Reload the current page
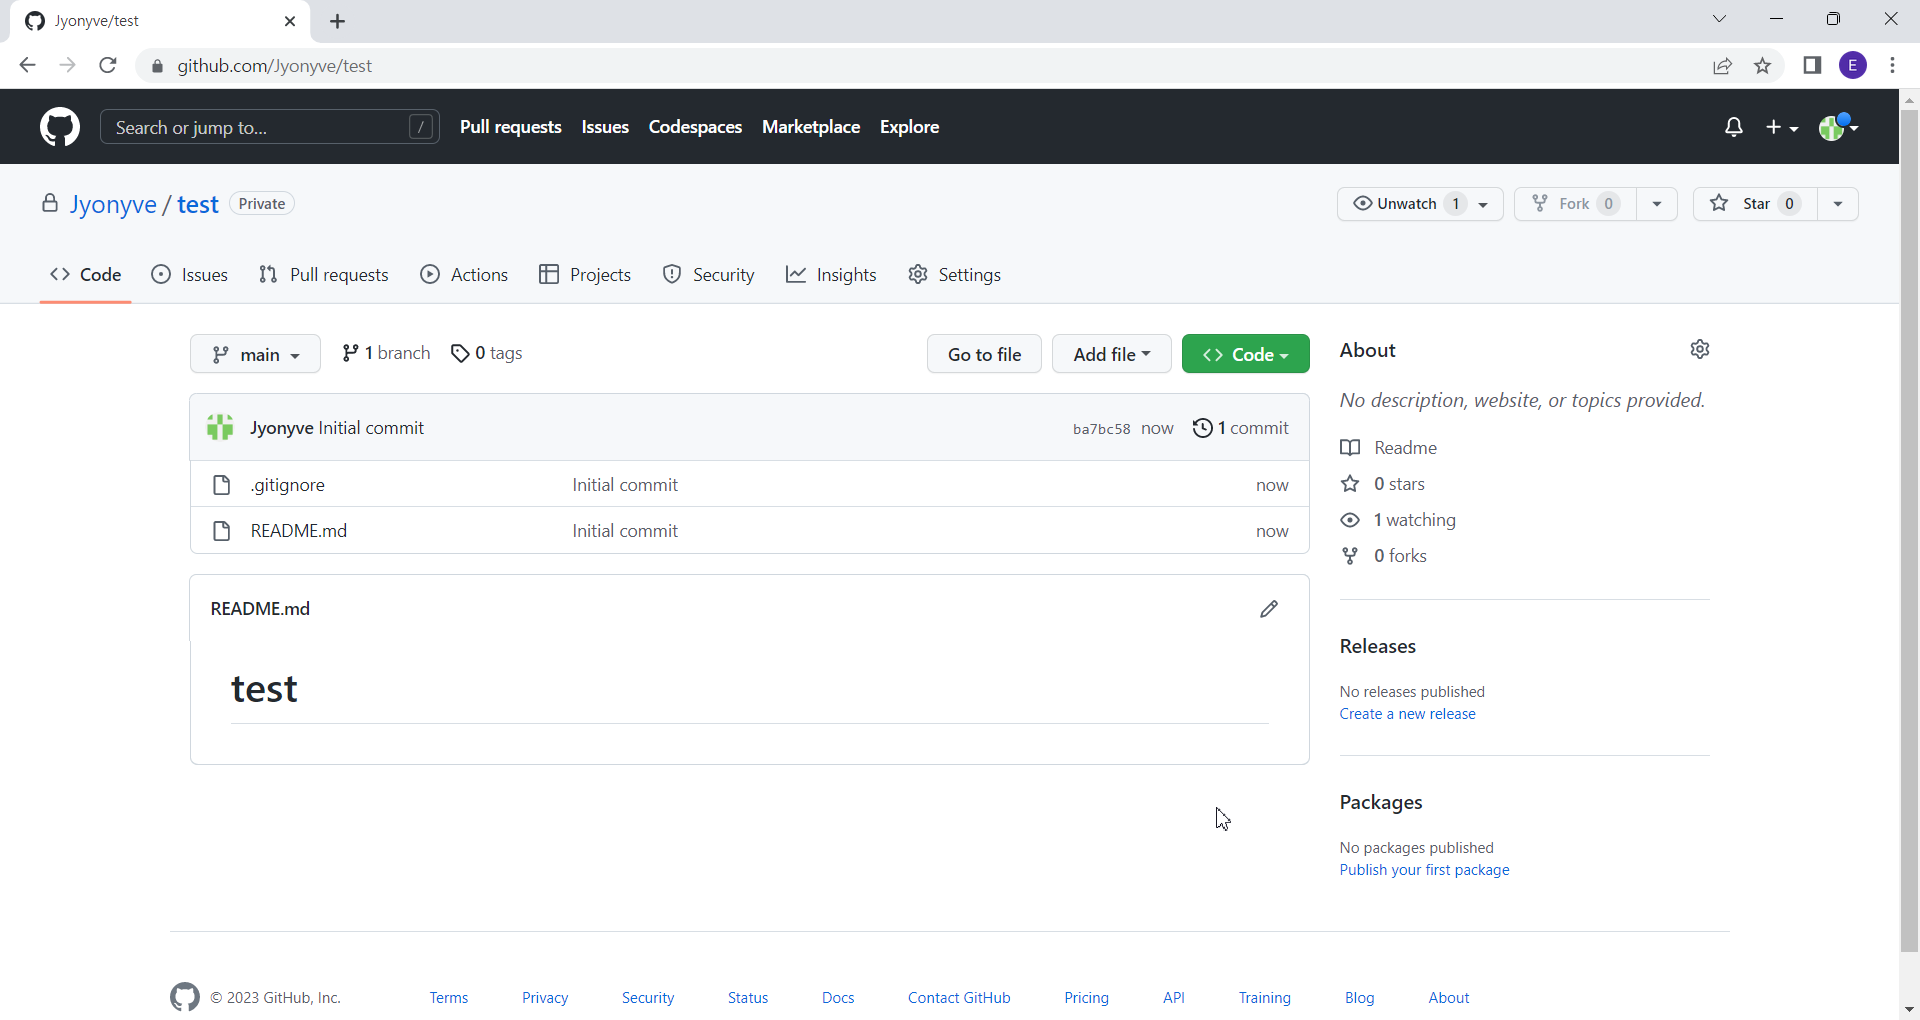 pyautogui.click(x=108, y=66)
